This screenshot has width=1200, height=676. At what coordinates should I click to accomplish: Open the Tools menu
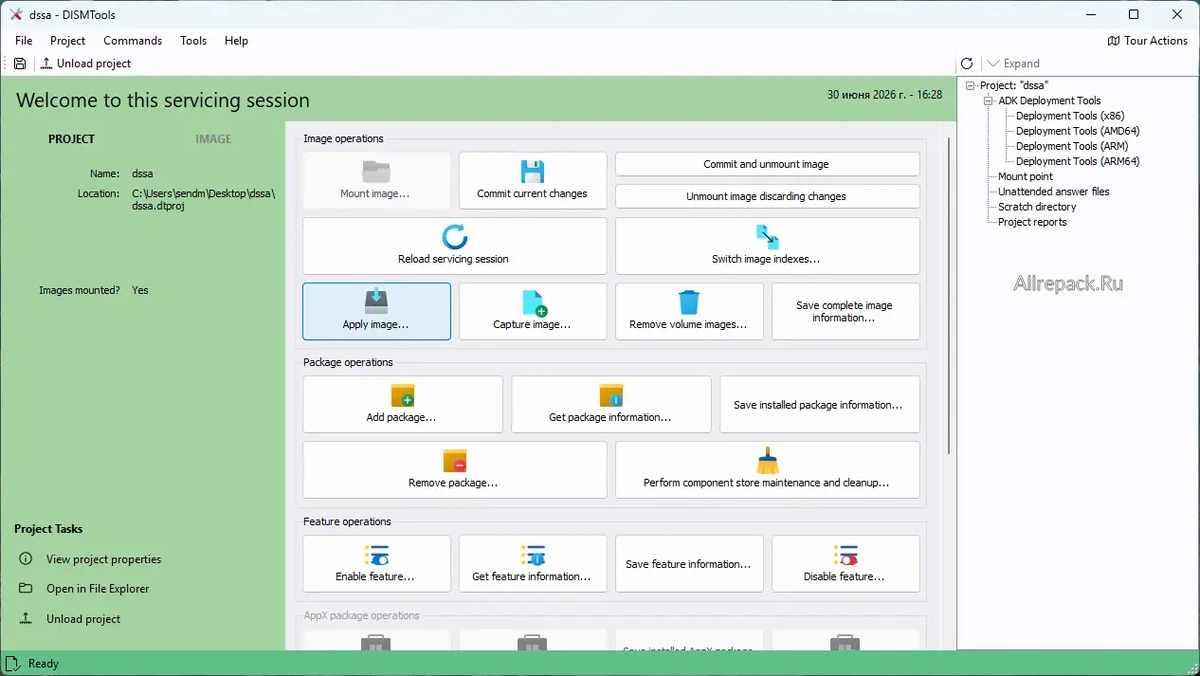194,41
